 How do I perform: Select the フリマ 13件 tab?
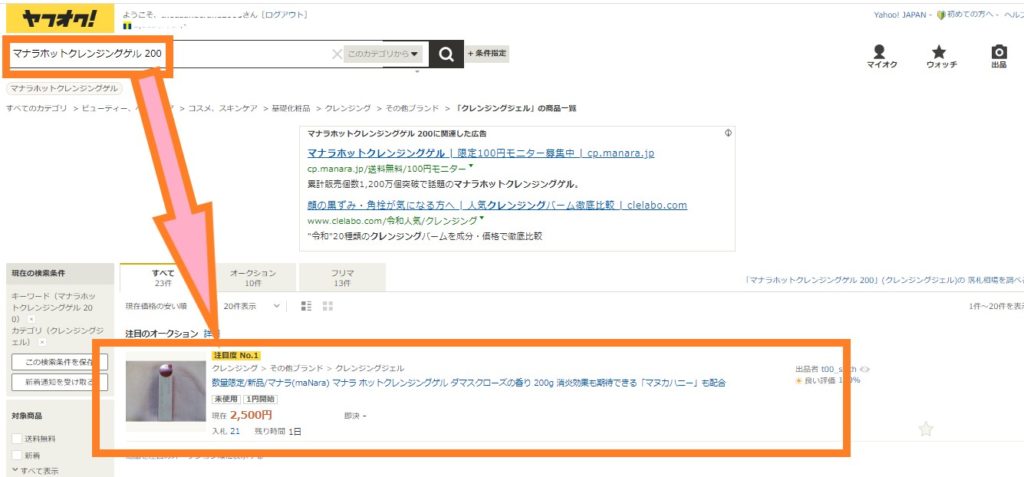coord(342,278)
